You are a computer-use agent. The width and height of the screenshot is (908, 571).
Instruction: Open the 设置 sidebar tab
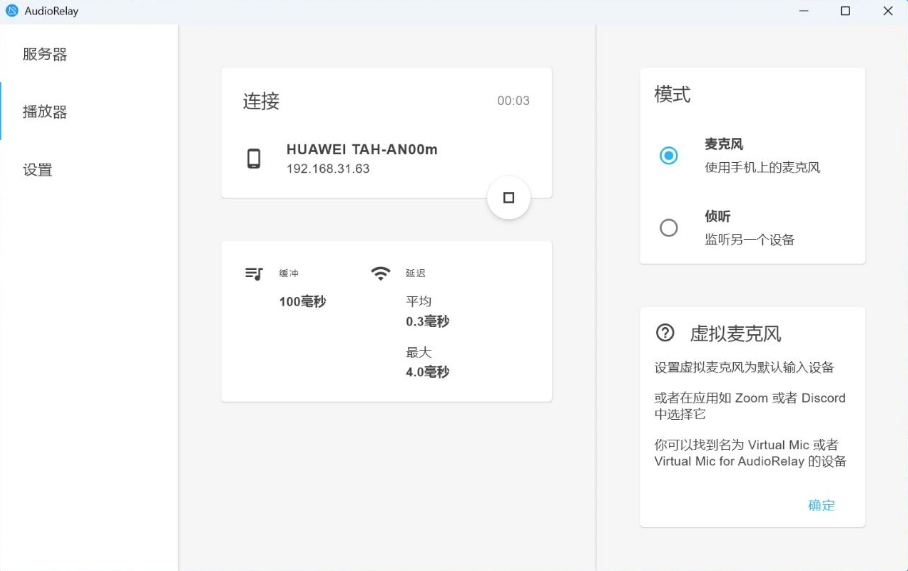[x=89, y=170]
